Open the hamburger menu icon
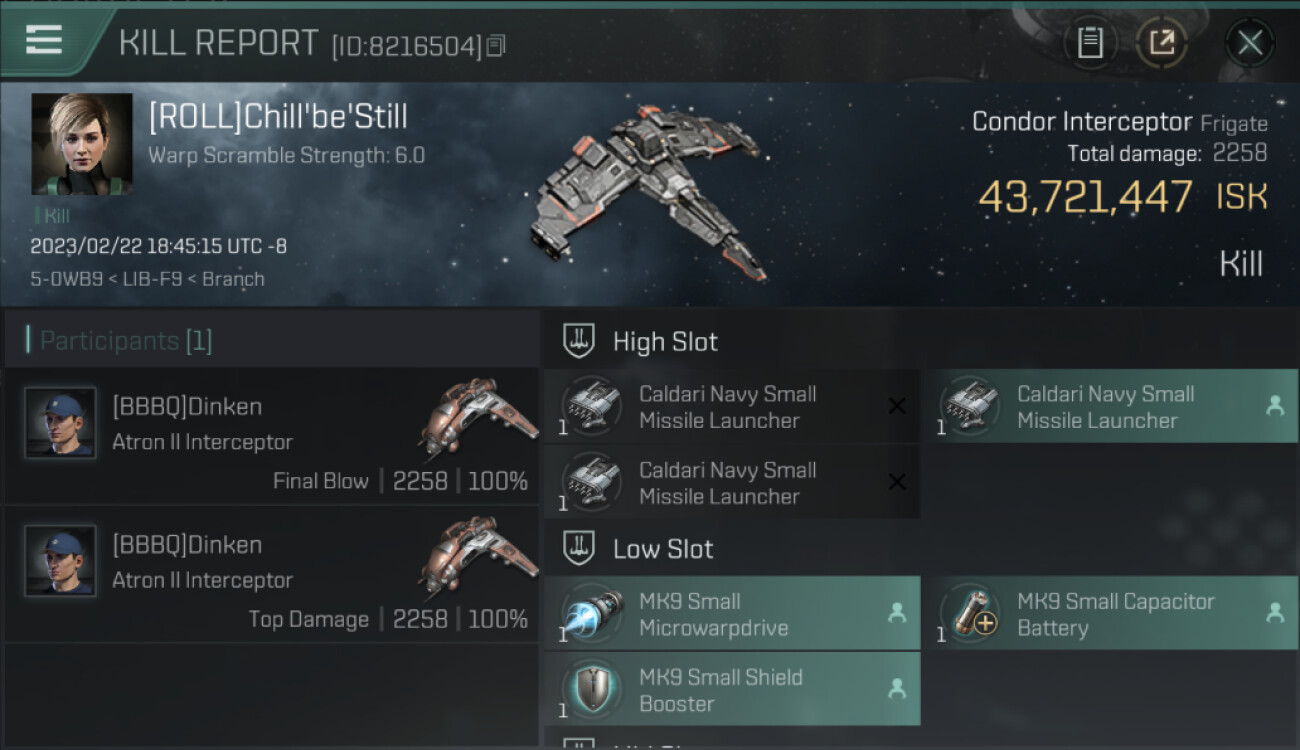1300x750 pixels. click(x=44, y=40)
